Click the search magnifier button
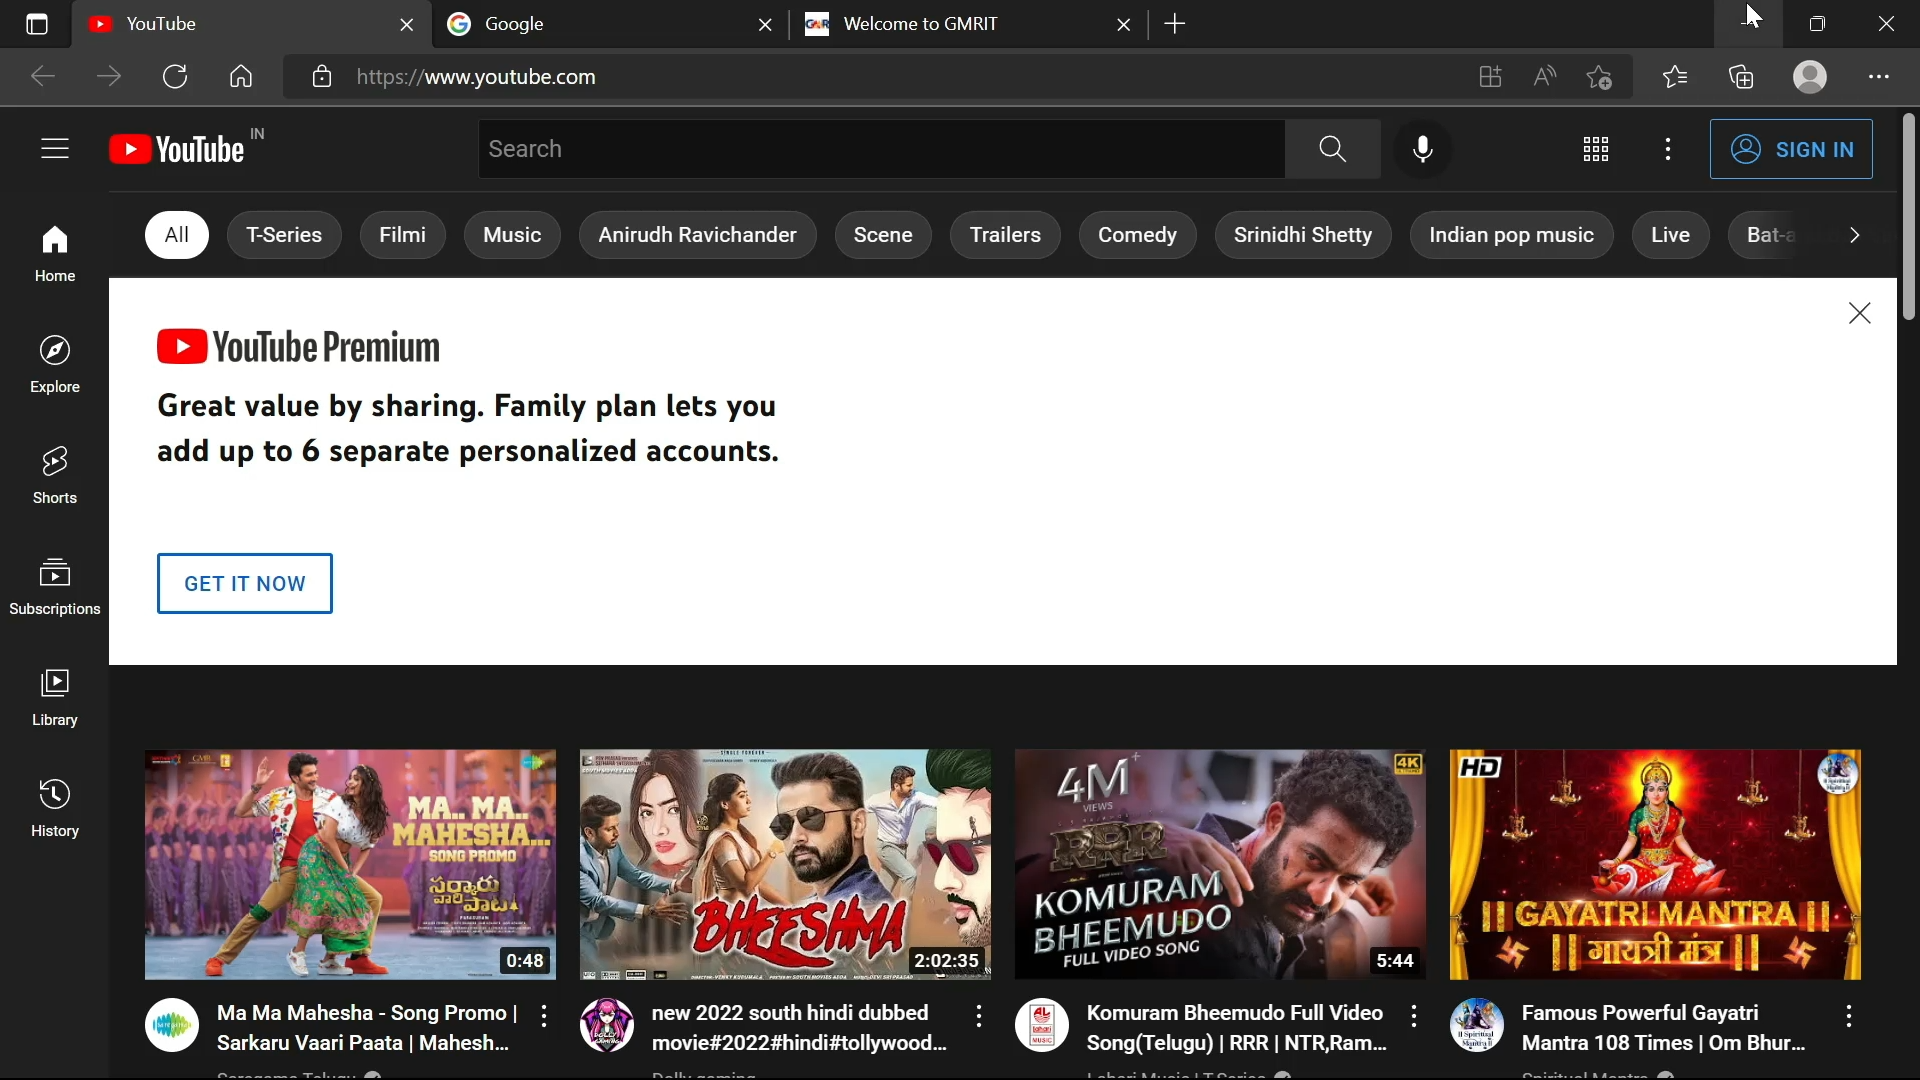The height and width of the screenshot is (1080, 1920). [x=1332, y=149]
